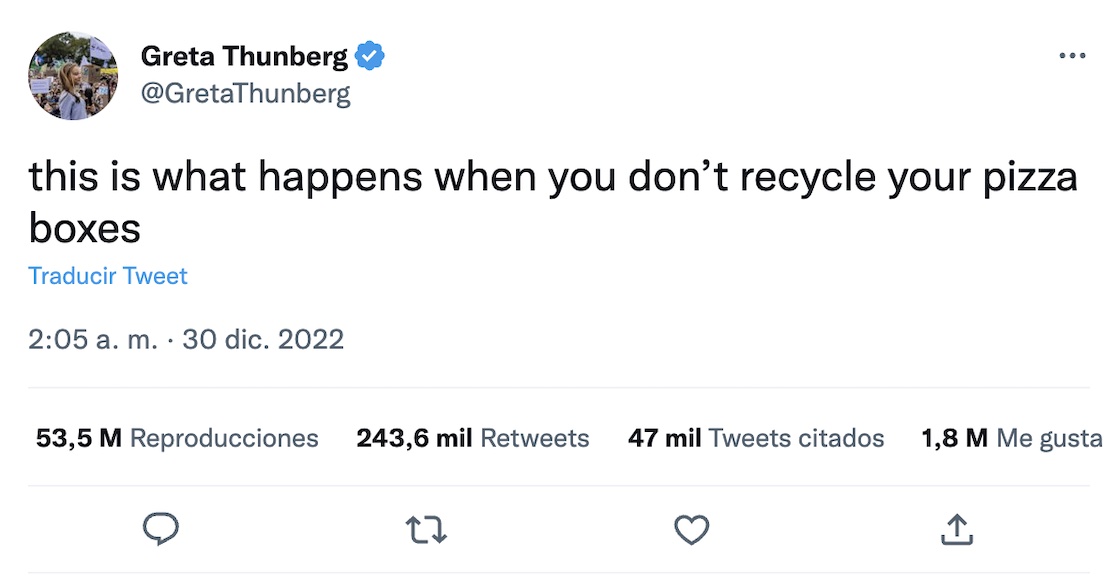Screen dimensions: 1120x581
Task: Click the reply speech bubble icon
Action: (x=160, y=530)
